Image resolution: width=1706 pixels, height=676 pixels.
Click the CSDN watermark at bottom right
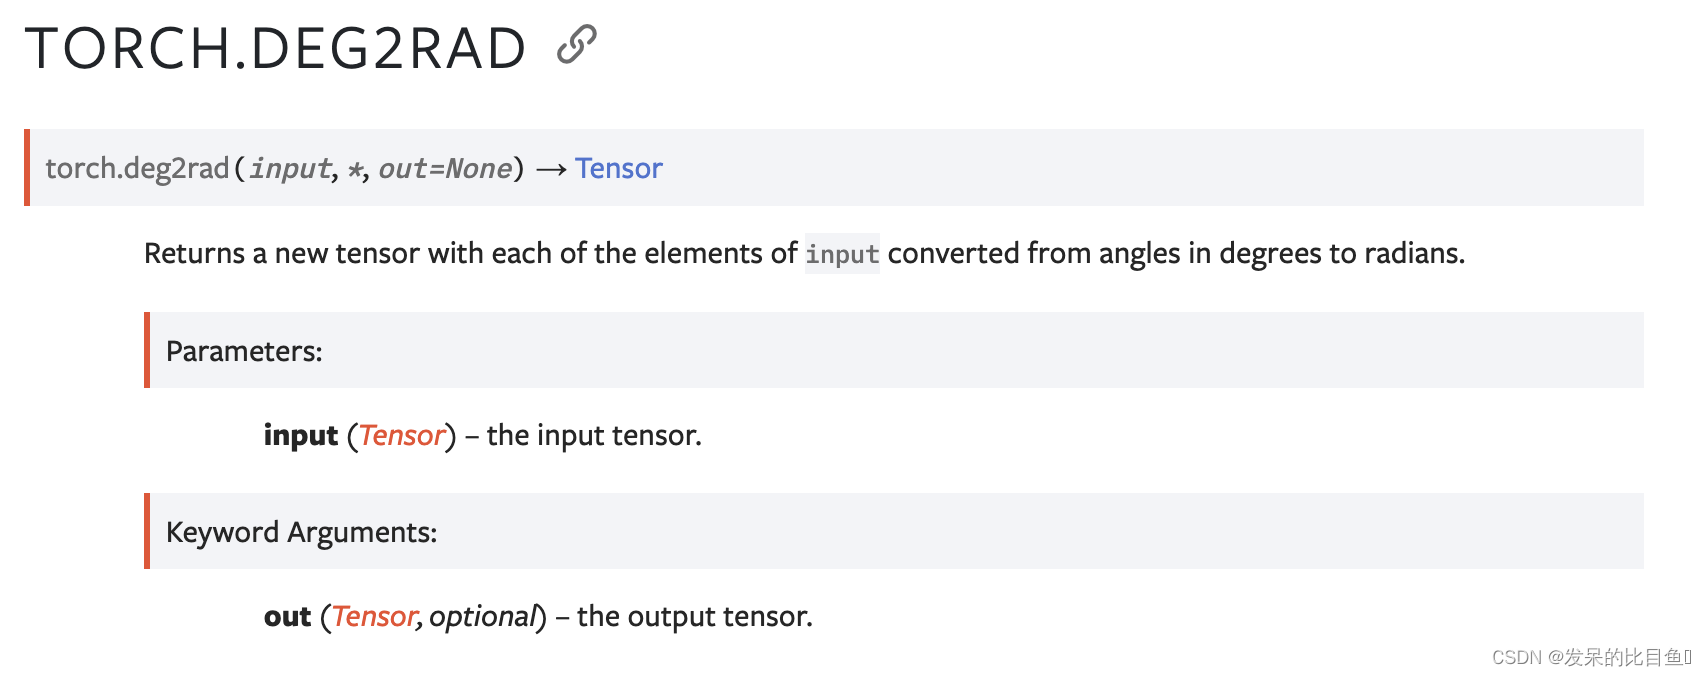pos(1591,657)
